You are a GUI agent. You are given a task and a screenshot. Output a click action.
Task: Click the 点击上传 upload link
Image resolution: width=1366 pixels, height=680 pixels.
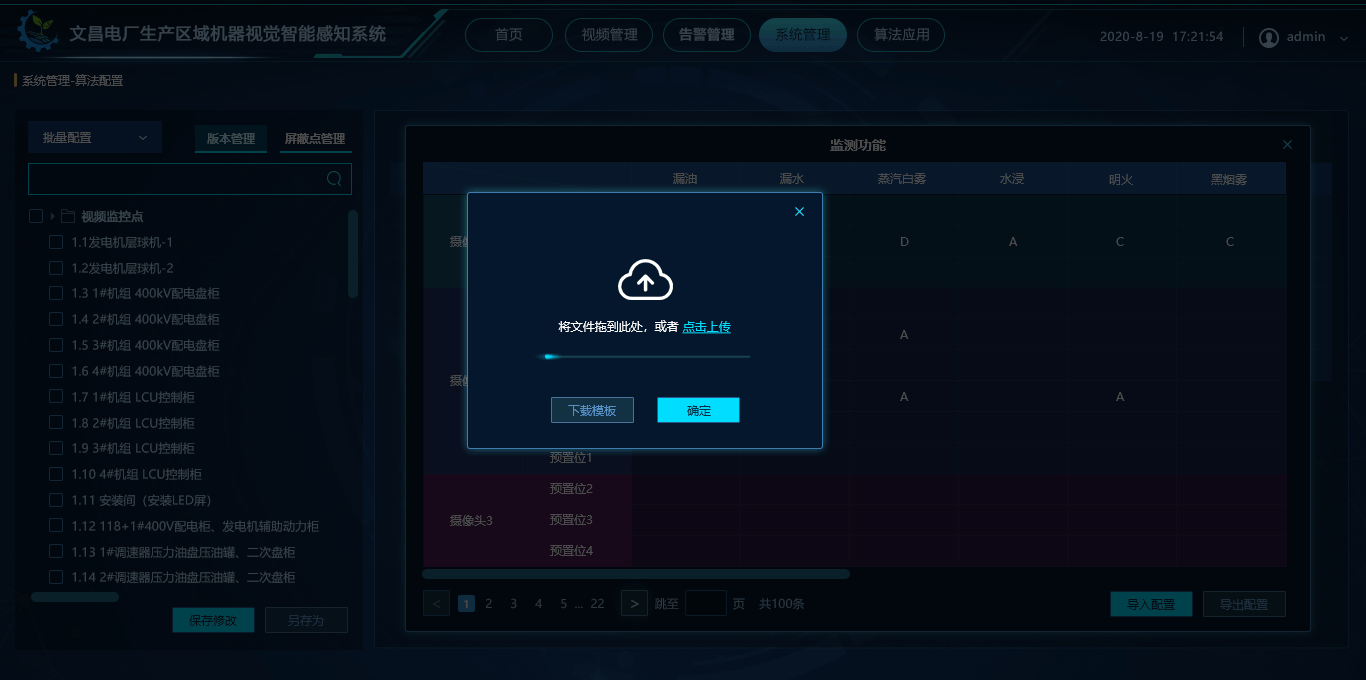click(x=706, y=327)
